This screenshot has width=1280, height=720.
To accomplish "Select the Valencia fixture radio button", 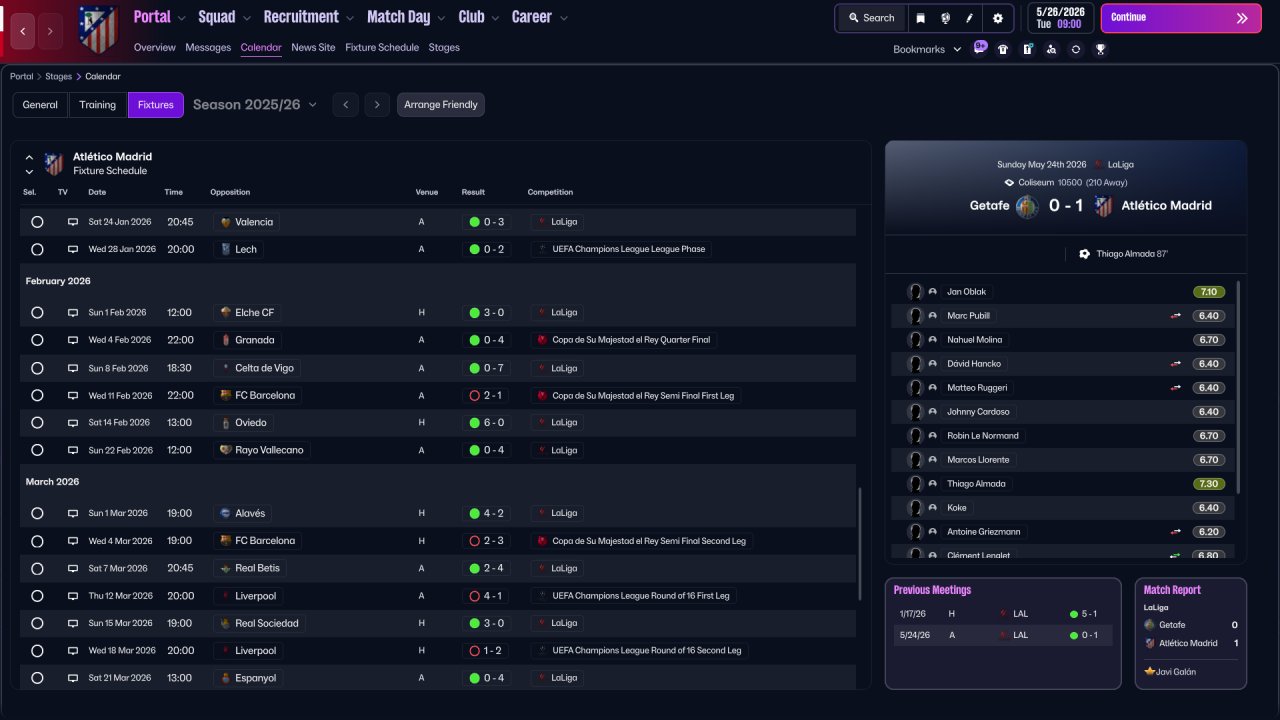I will coord(37,222).
